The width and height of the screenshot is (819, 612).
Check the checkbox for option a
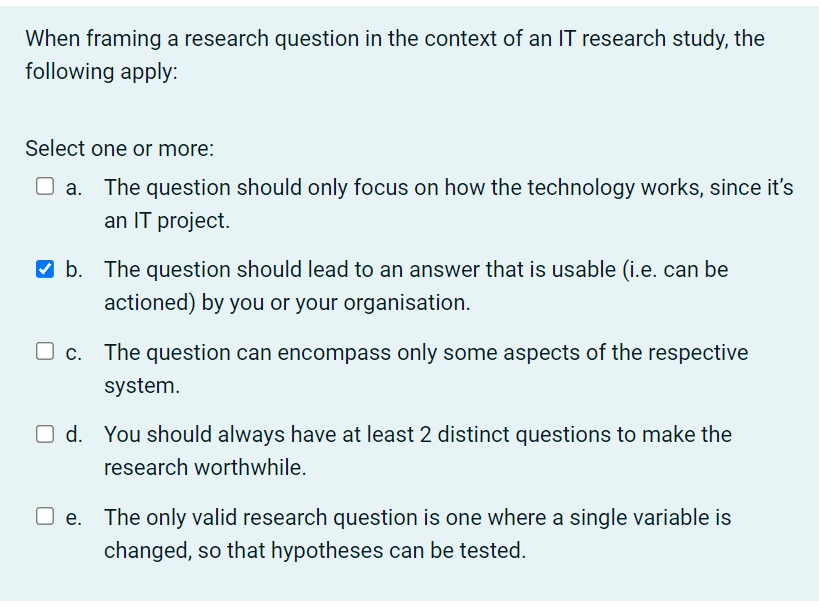pyautogui.click(x=45, y=186)
